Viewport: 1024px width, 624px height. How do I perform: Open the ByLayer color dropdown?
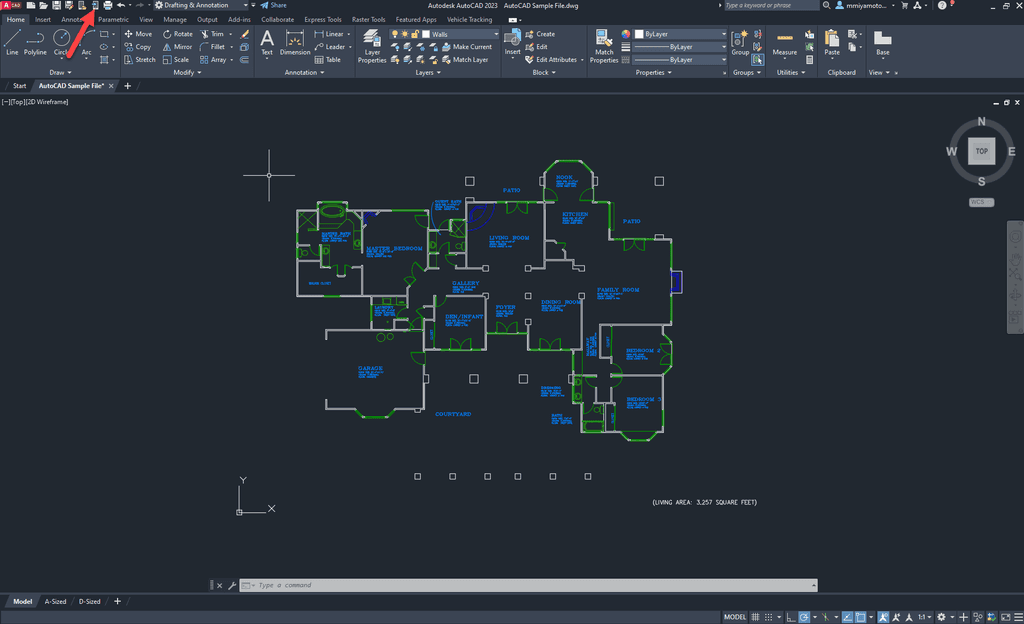(x=722, y=34)
